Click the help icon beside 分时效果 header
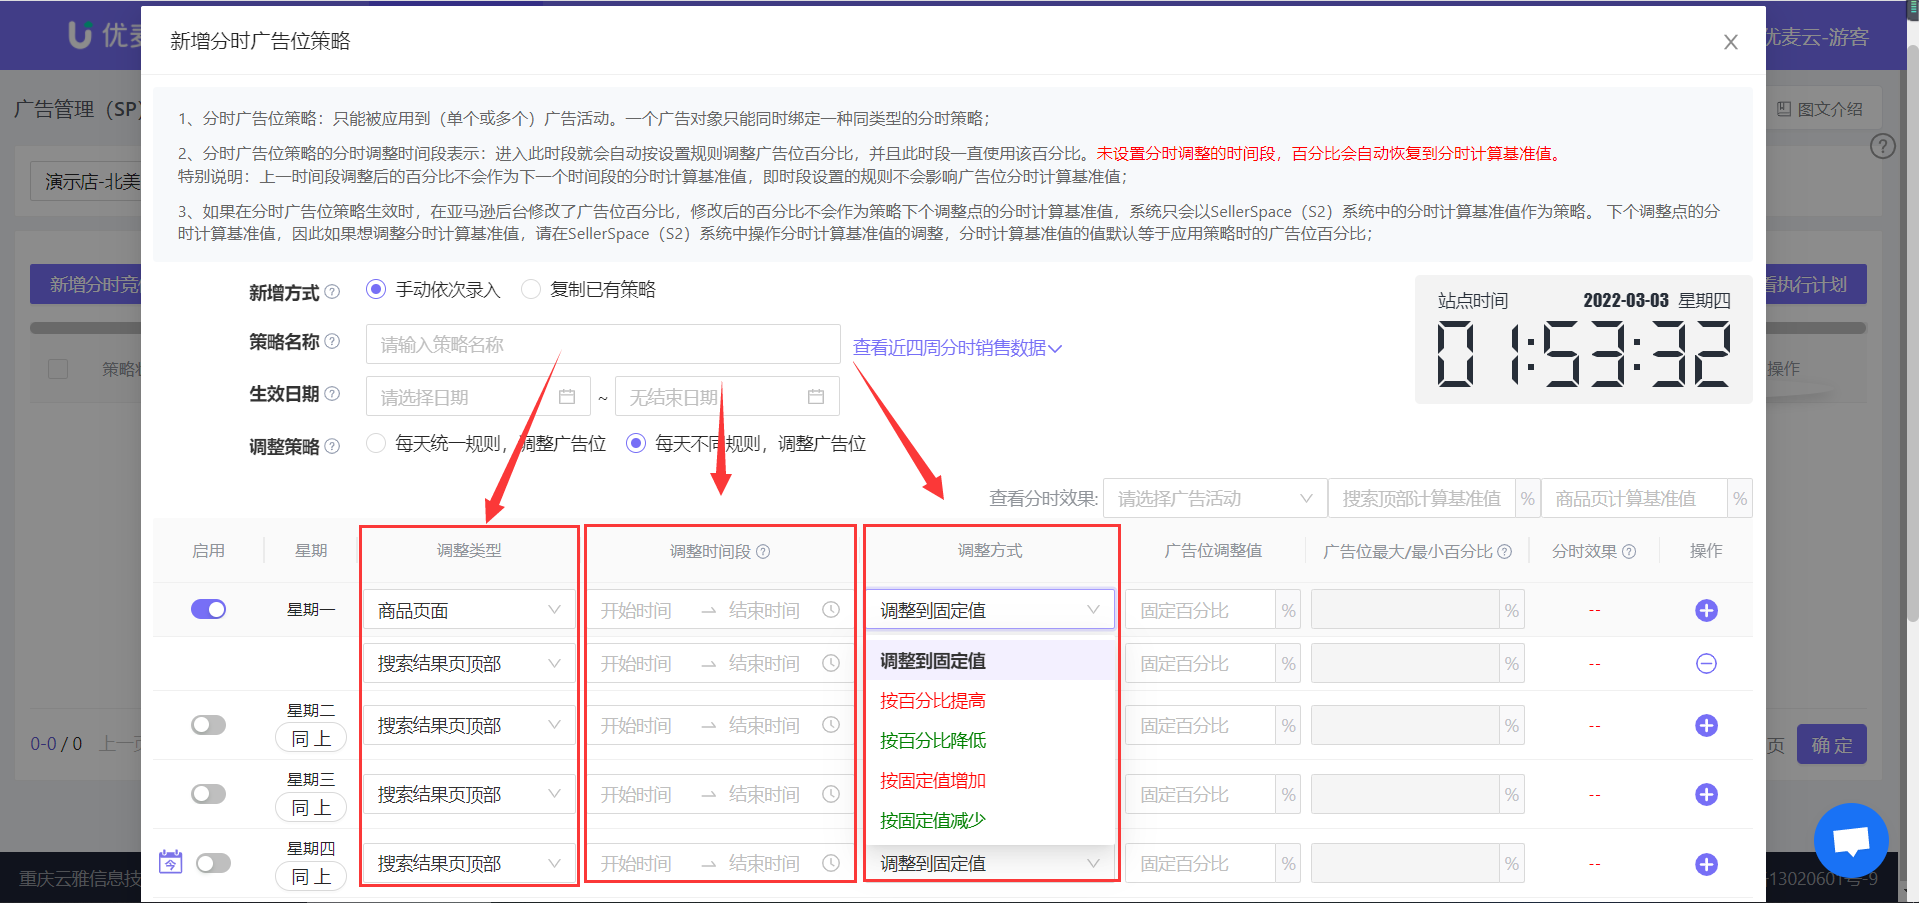The width and height of the screenshot is (1919, 903). (x=1628, y=551)
